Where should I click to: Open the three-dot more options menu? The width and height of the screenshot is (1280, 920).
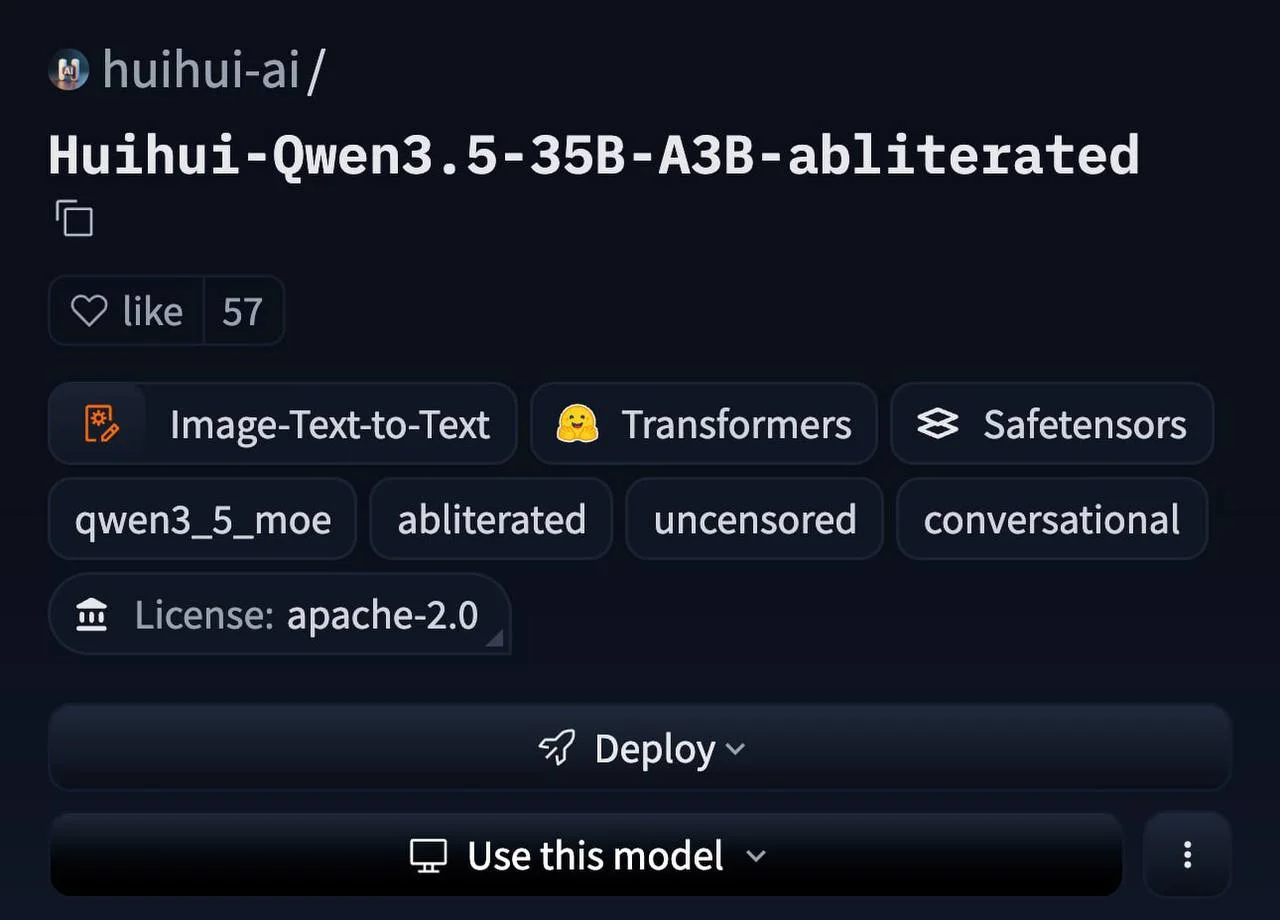pyautogui.click(x=1187, y=855)
